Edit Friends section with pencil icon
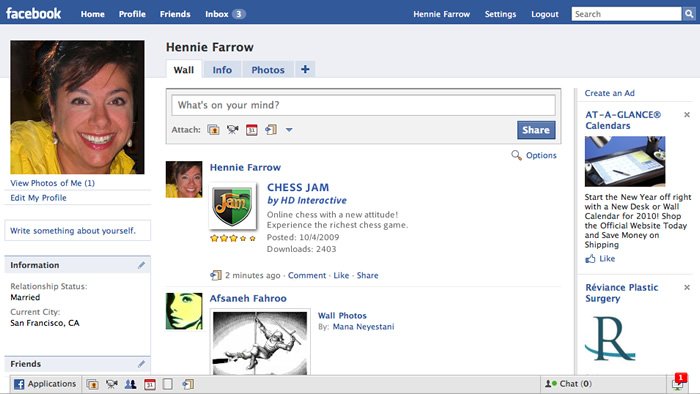Viewport: 700px width, 394px height. click(141, 364)
